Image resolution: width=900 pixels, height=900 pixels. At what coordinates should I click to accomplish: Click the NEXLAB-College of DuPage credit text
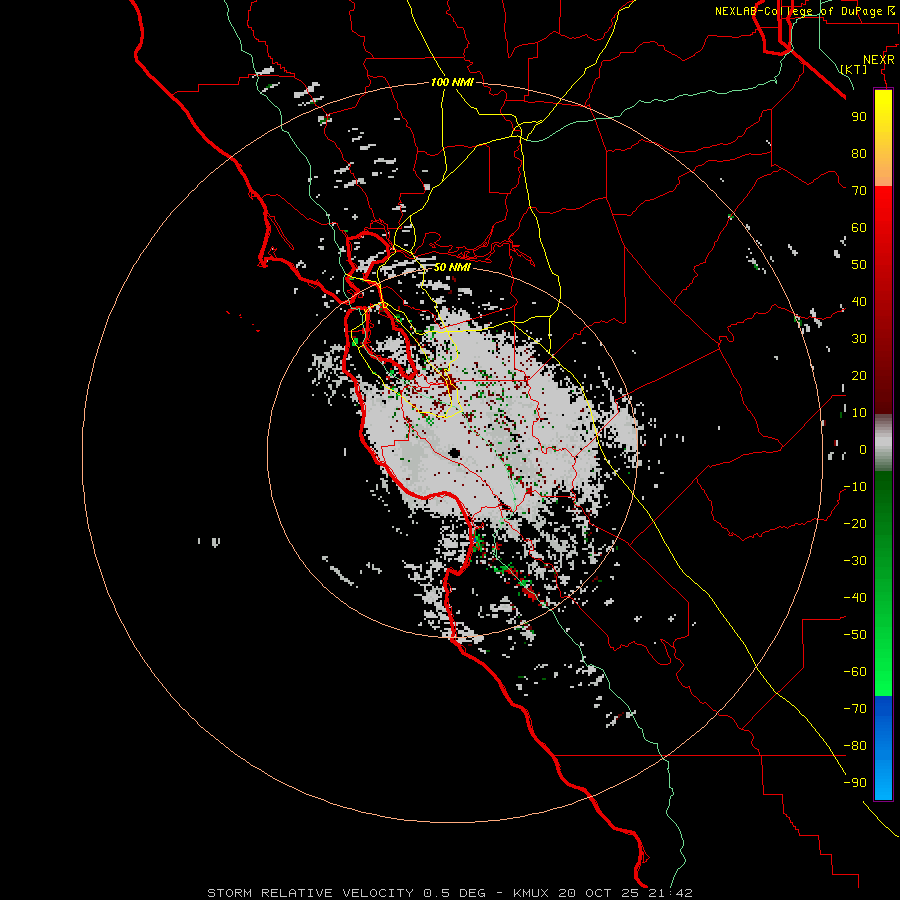(798, 11)
